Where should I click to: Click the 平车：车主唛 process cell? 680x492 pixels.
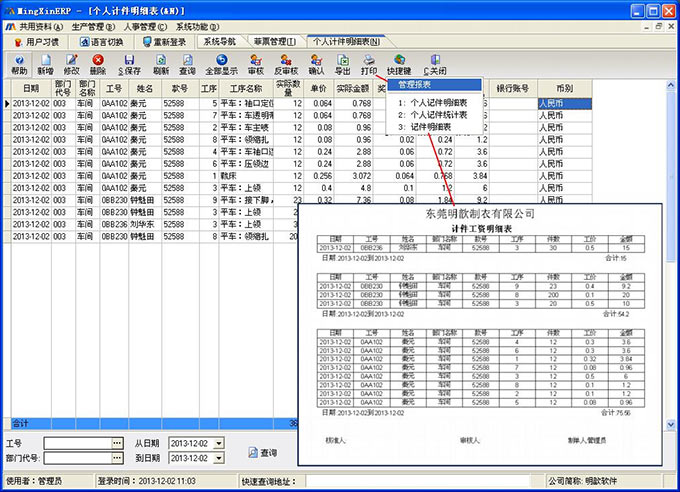point(246,128)
